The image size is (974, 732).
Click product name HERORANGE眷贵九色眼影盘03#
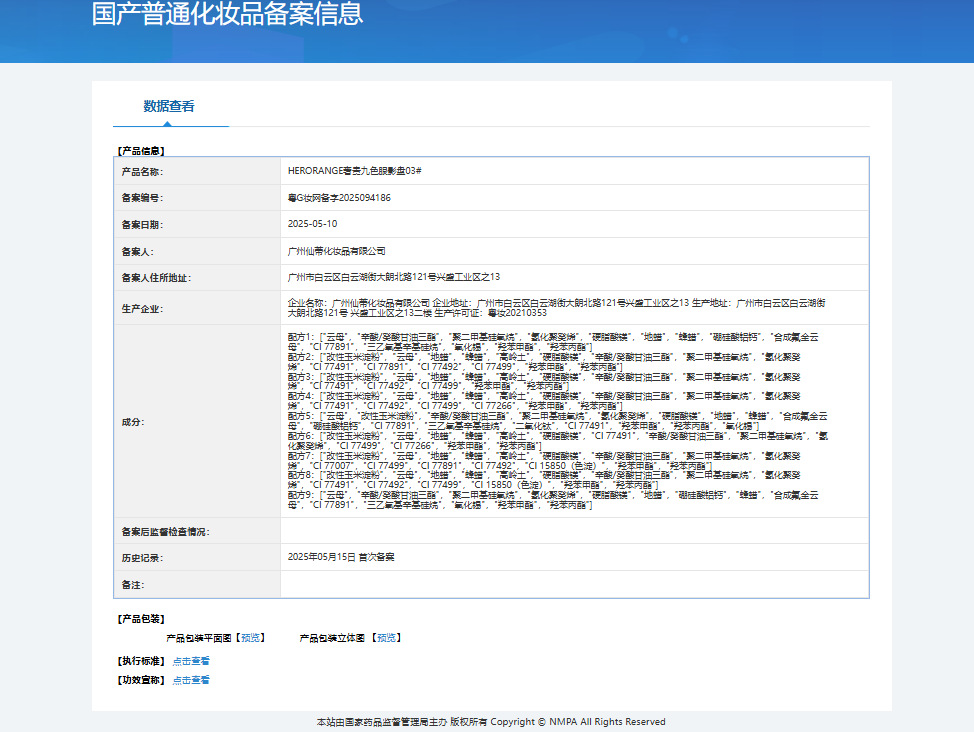[354, 171]
